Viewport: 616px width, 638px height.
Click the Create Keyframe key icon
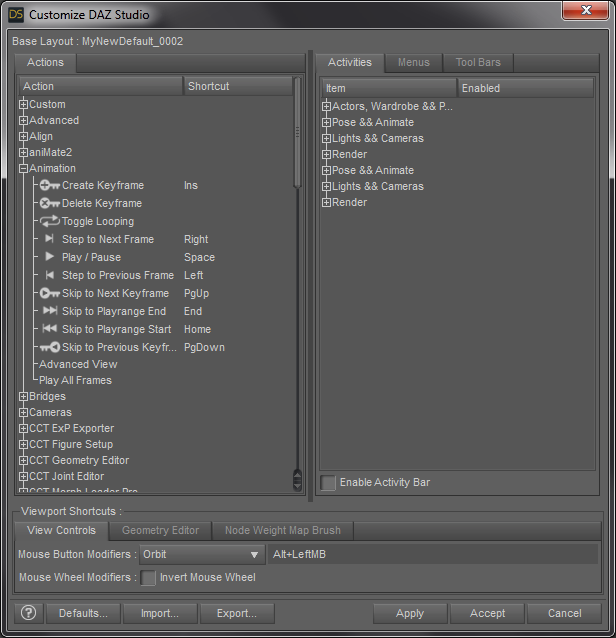[50, 186]
